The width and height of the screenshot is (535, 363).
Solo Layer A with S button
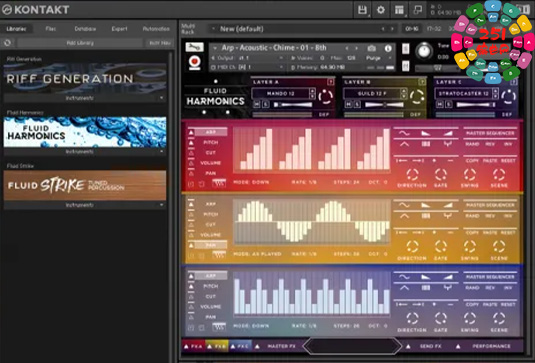[266, 104]
